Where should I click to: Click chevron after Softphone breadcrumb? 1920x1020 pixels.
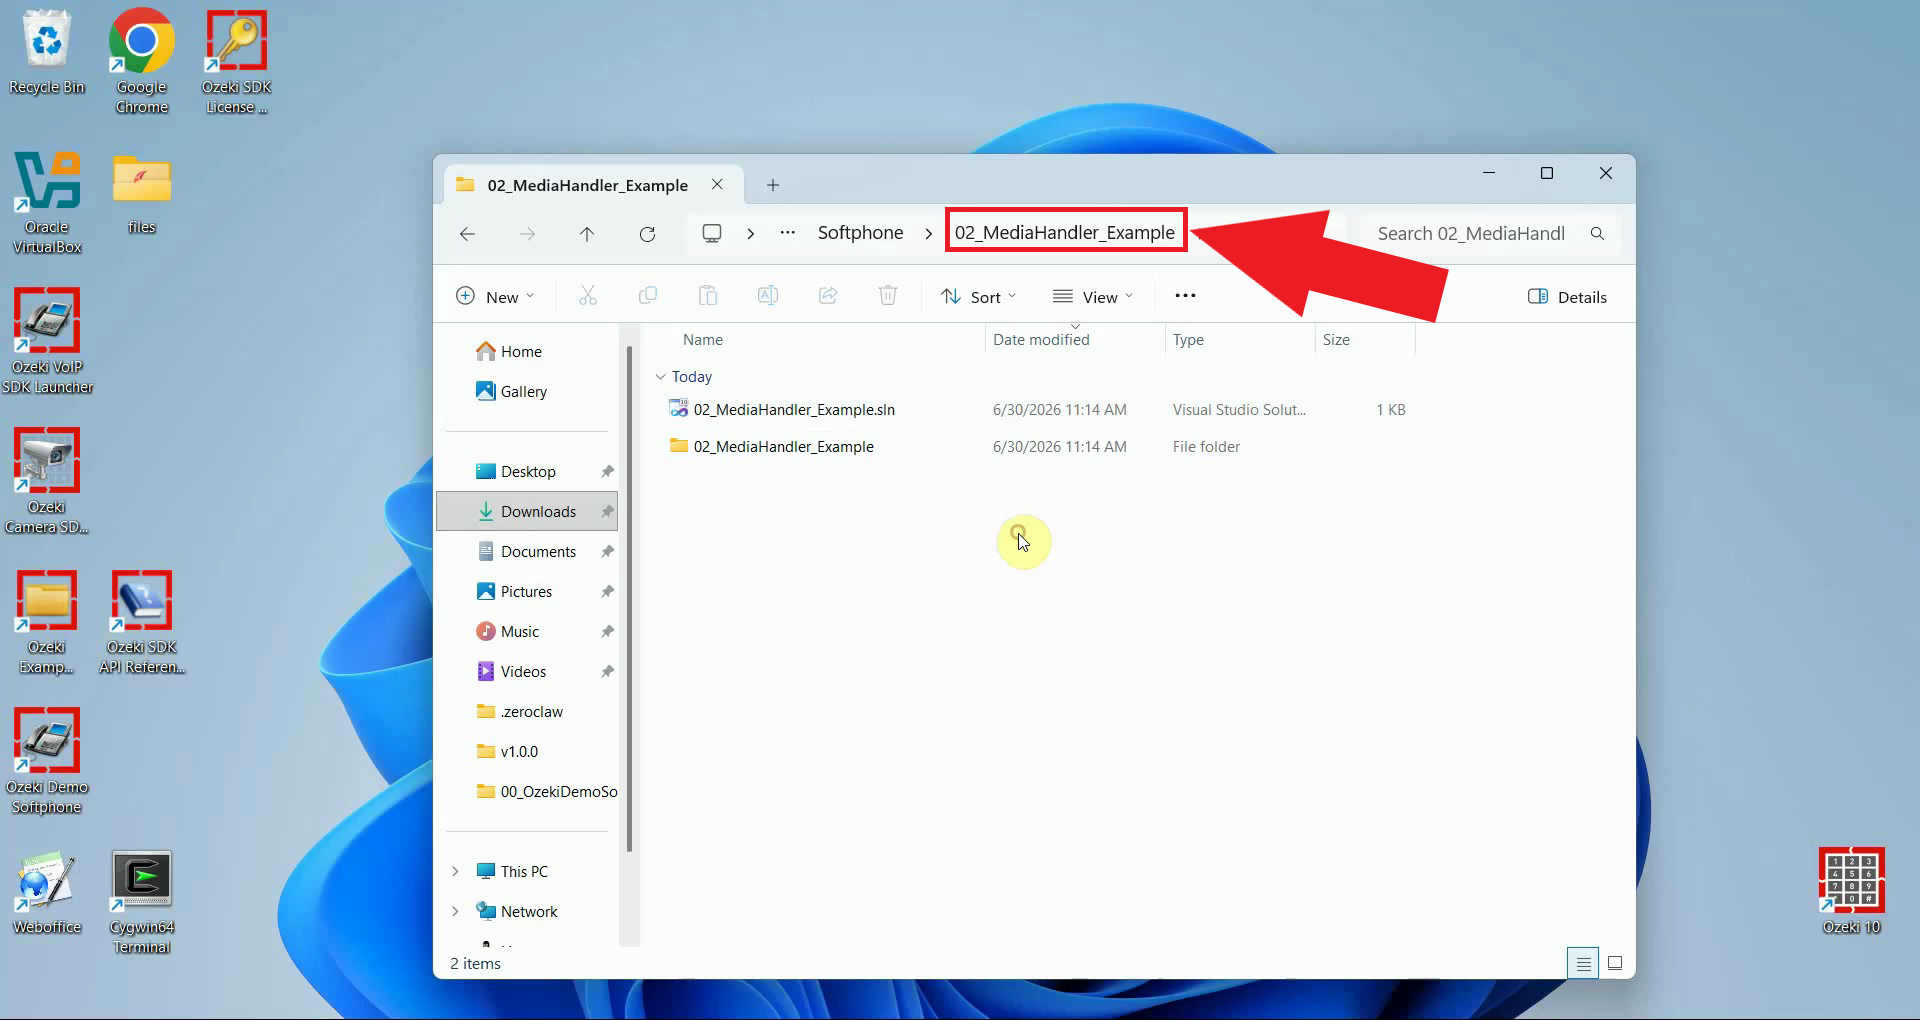click(928, 233)
